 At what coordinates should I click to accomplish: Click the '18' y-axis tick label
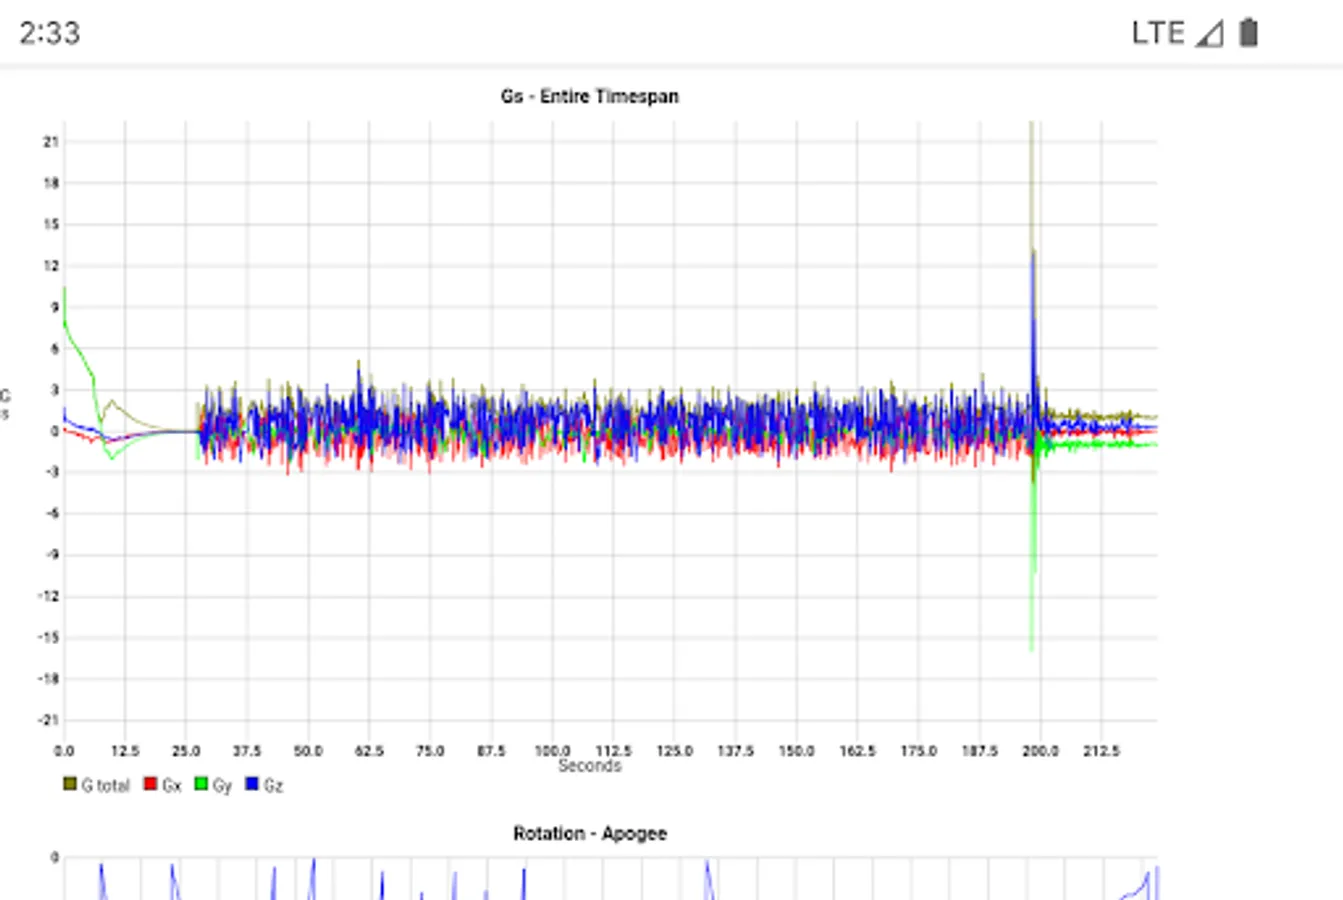coord(51,183)
